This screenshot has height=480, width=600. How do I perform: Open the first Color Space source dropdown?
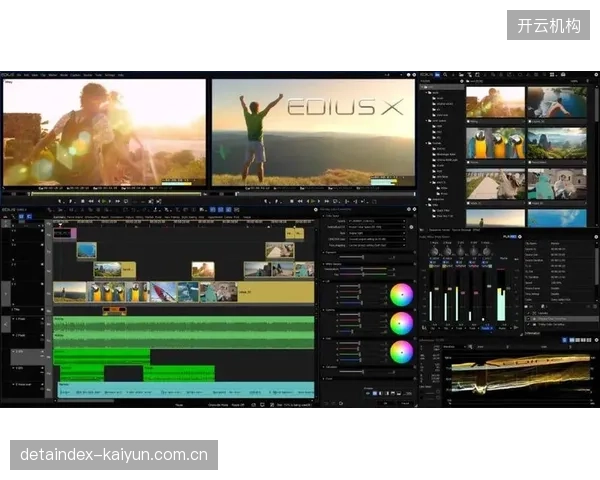[x=377, y=221]
